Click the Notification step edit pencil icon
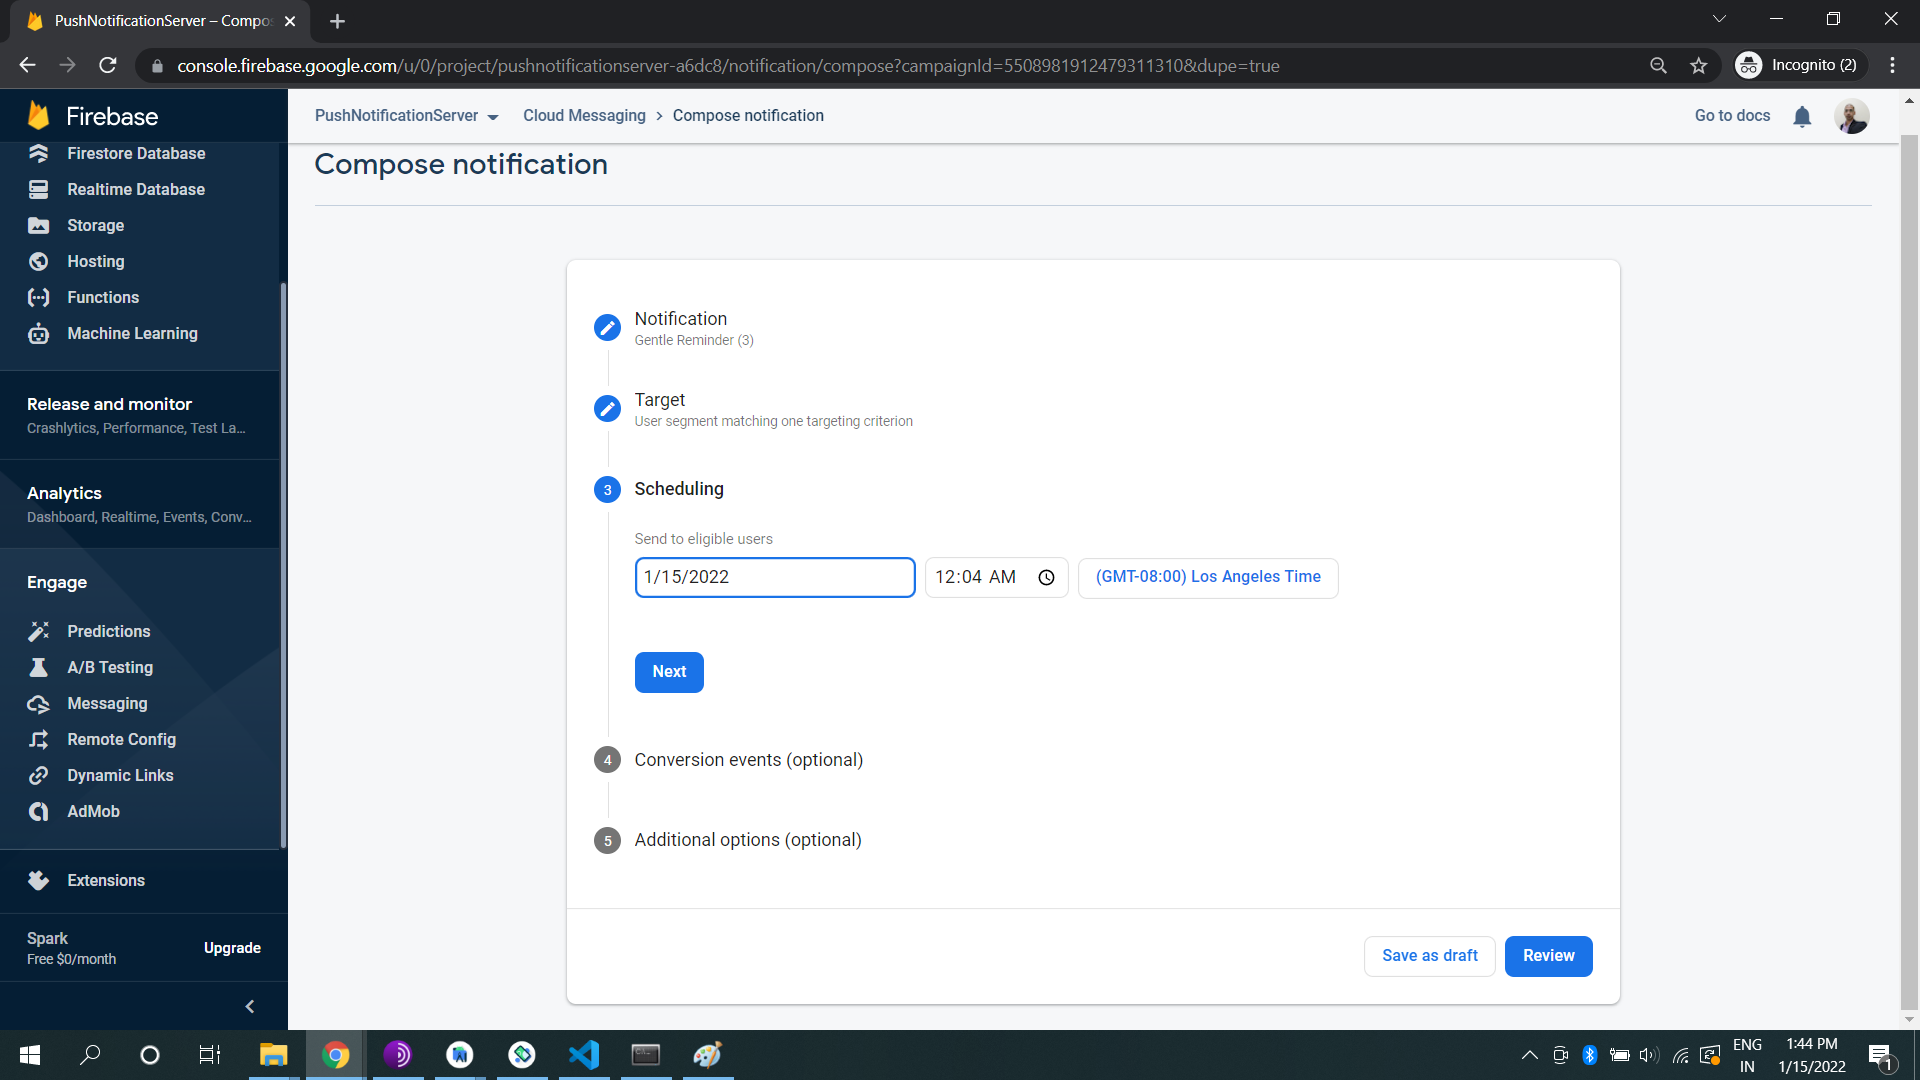This screenshot has width=1920, height=1080. (x=607, y=328)
